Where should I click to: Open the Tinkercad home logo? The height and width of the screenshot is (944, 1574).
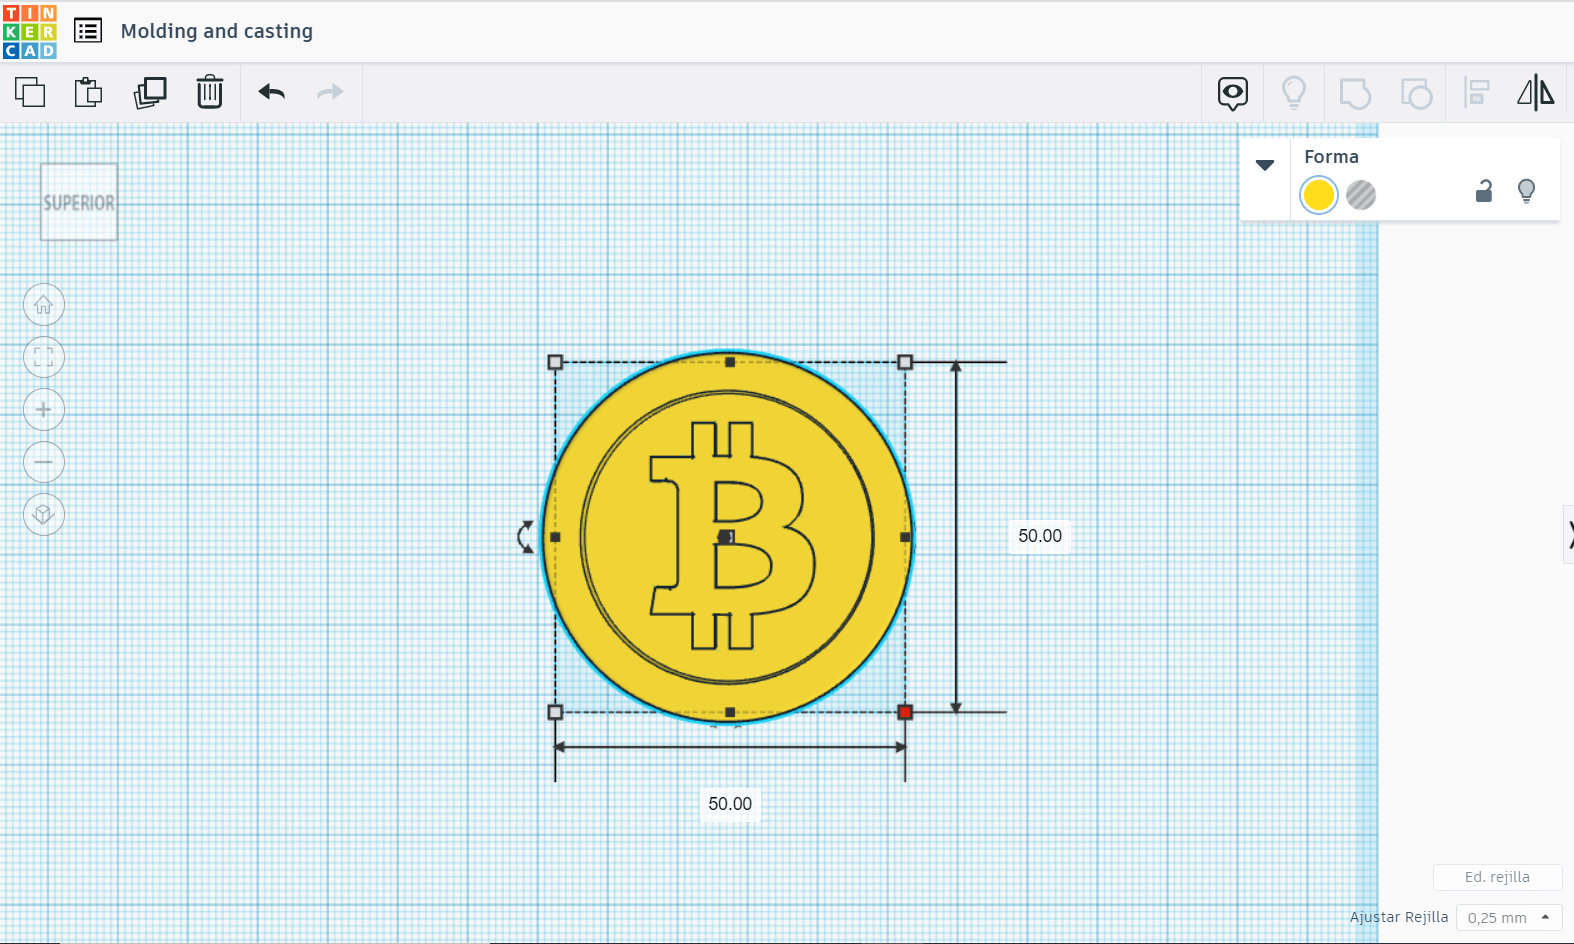(30, 31)
